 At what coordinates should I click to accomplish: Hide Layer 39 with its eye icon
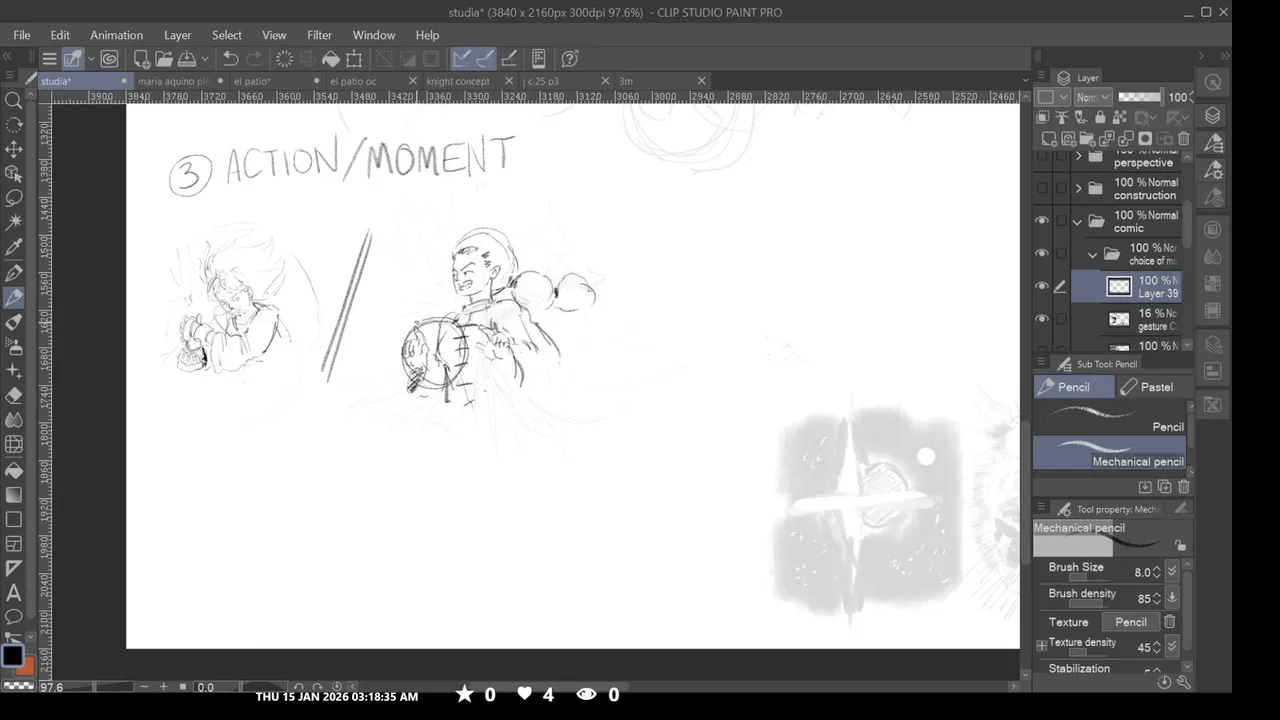click(x=1042, y=286)
